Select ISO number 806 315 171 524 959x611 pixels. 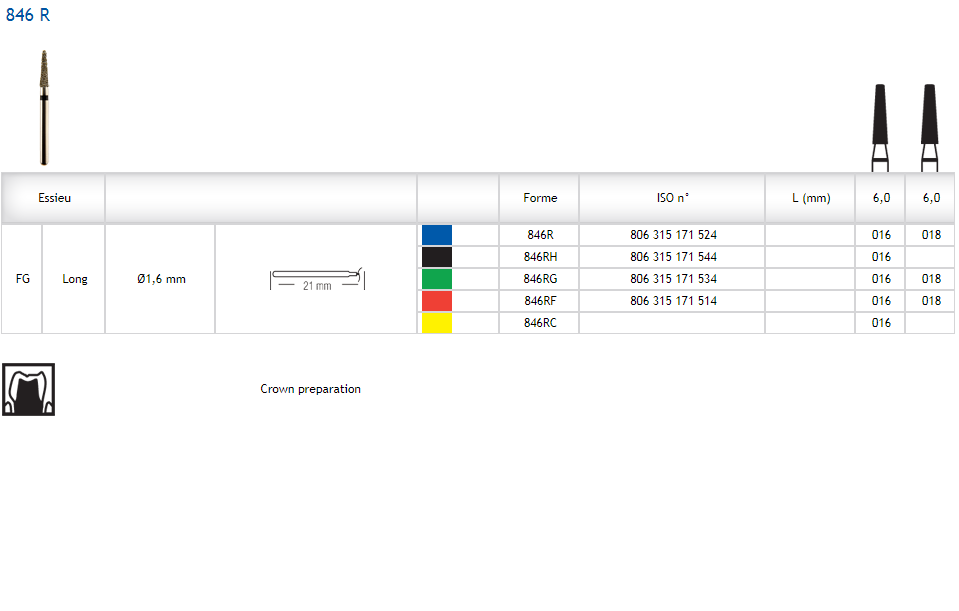pyautogui.click(x=673, y=235)
